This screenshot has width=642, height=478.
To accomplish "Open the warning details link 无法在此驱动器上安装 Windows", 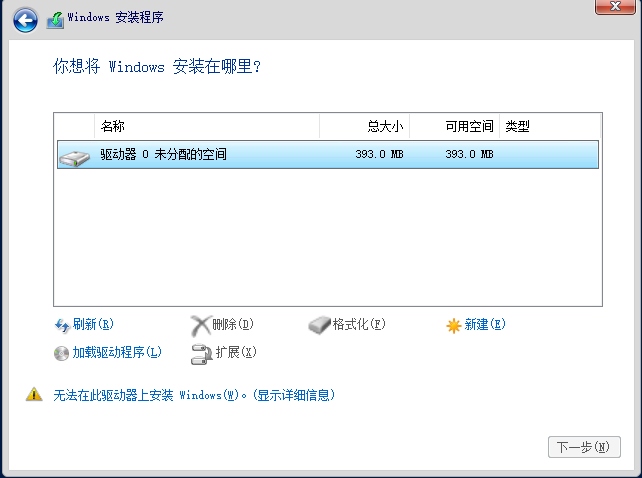I will click(194, 395).
